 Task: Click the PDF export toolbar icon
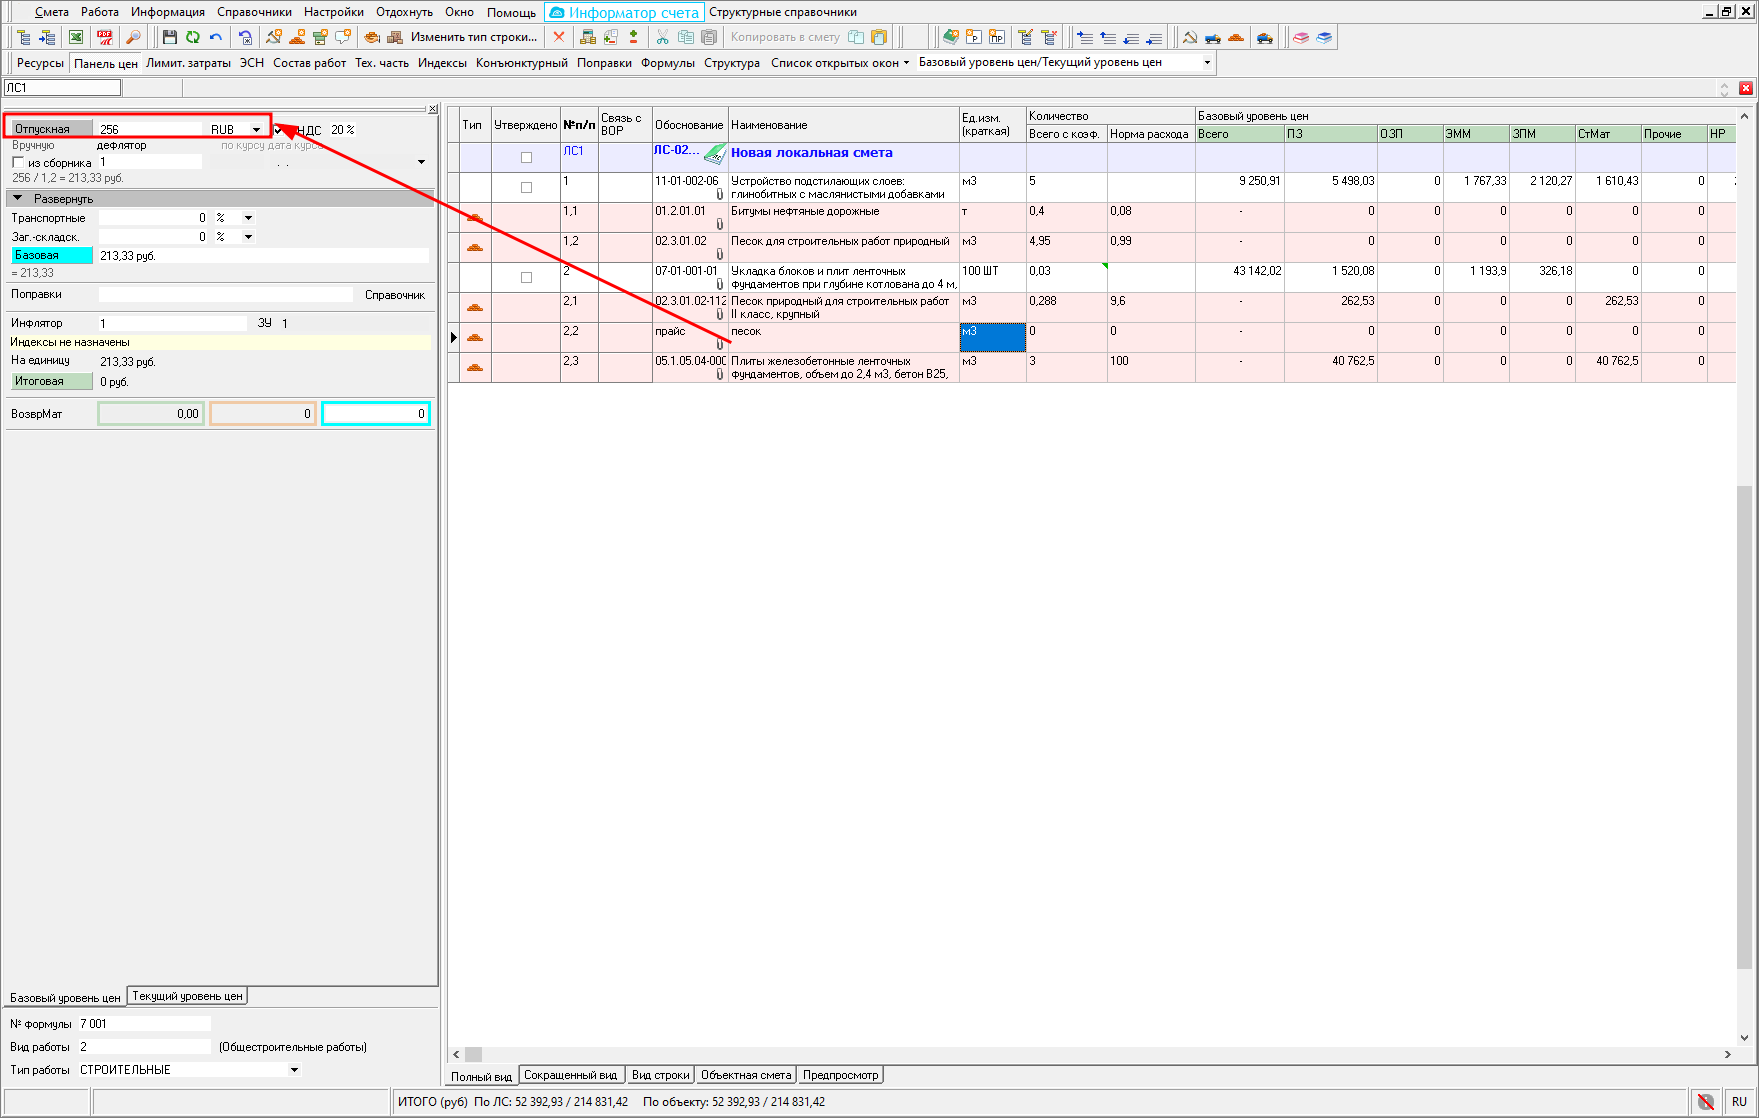point(104,38)
